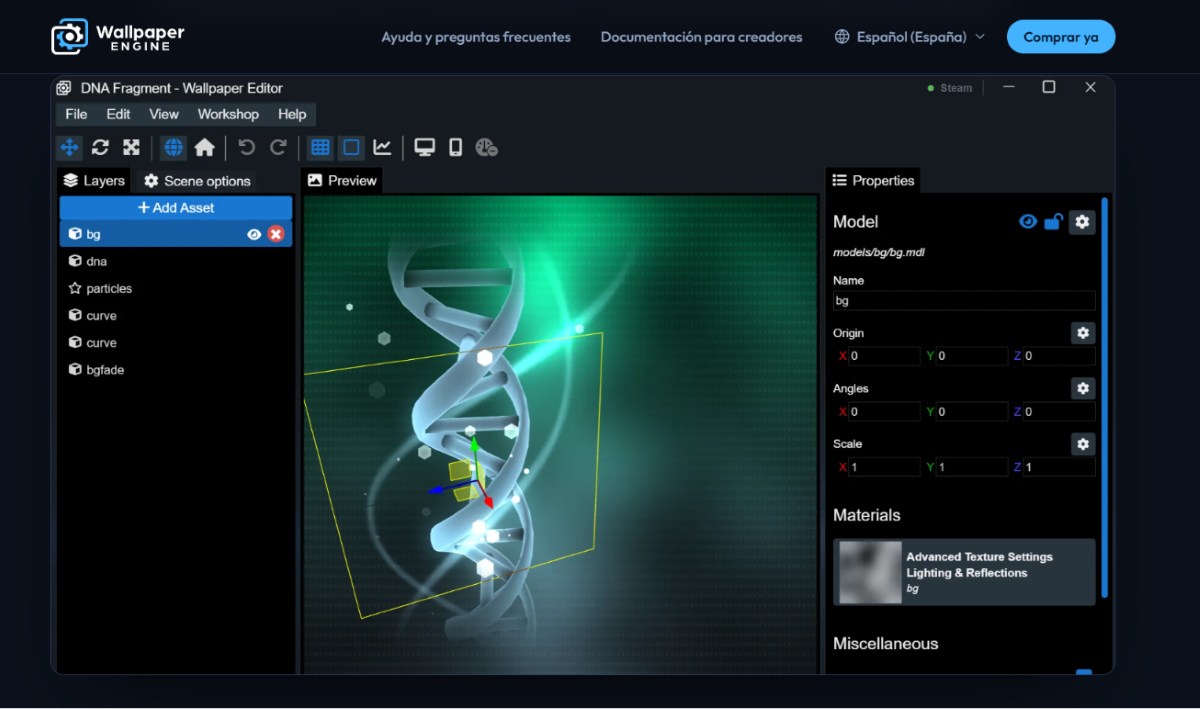Click the redo arrow icon
Viewport: 1200px width, 709px height.
coord(278,148)
